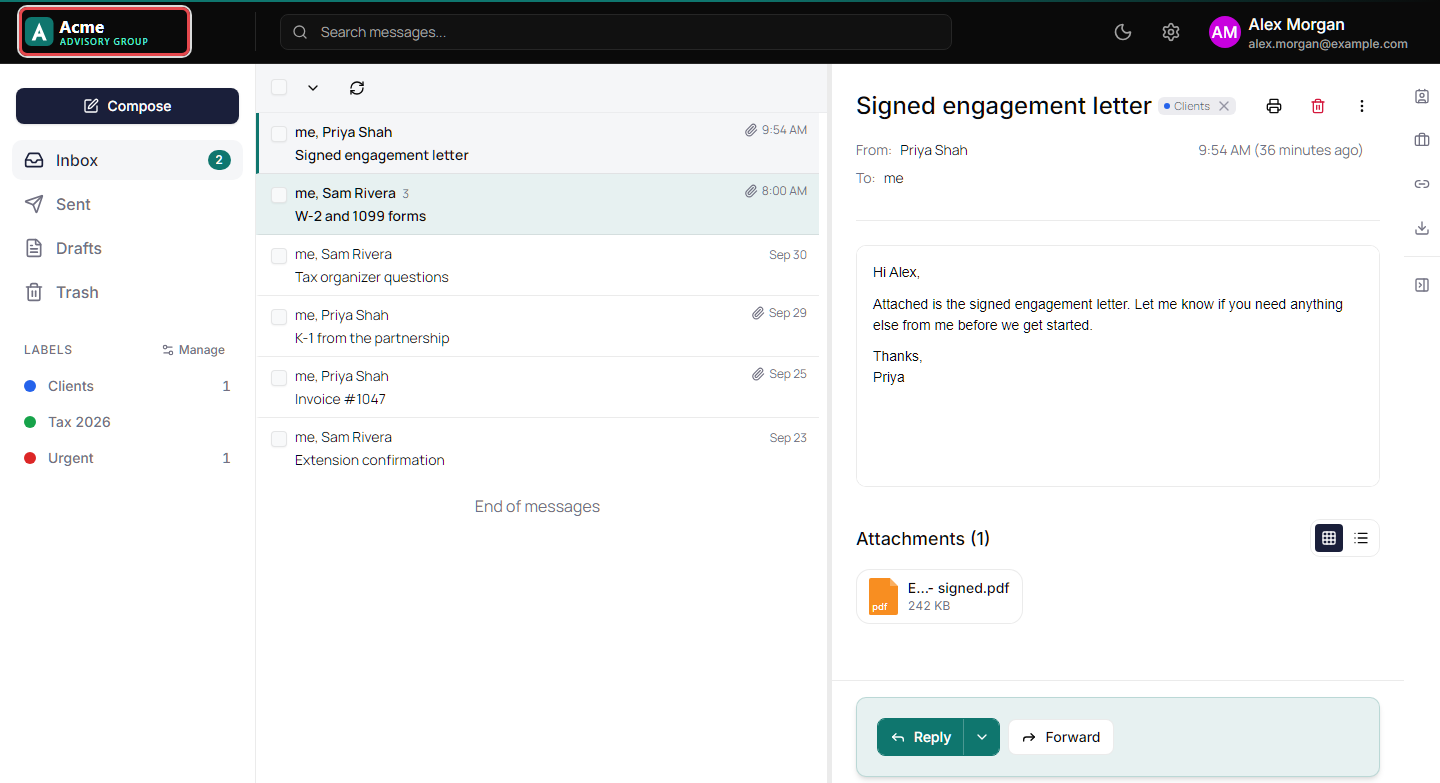Tick the checkbox for W-2 and 1099 forms
The height and width of the screenshot is (783, 1440).
(279, 194)
